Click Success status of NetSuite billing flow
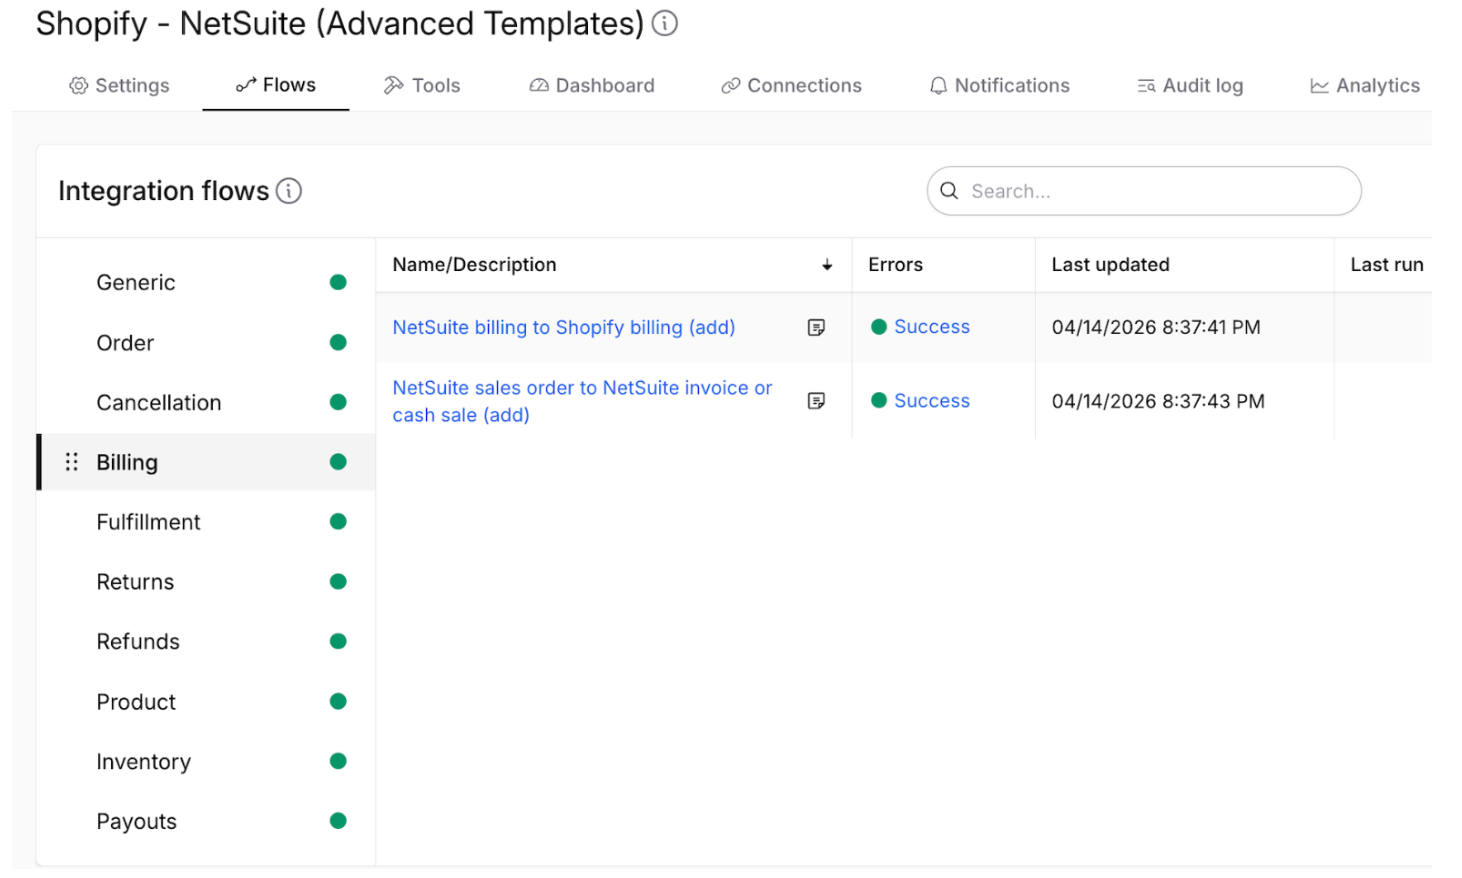This screenshot has width=1462, height=878. pyautogui.click(x=931, y=327)
